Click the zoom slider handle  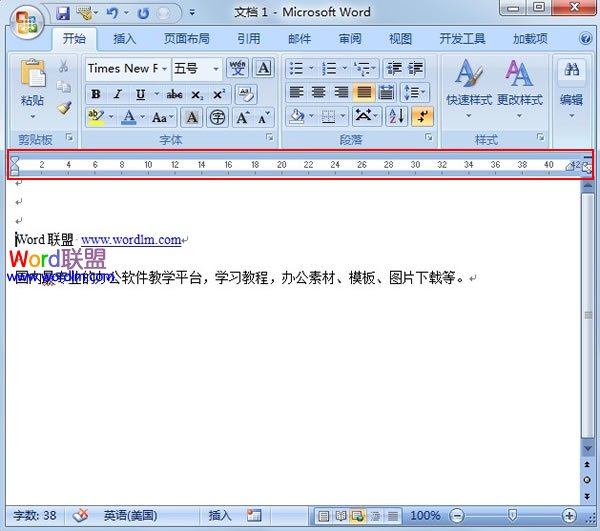click(512, 515)
